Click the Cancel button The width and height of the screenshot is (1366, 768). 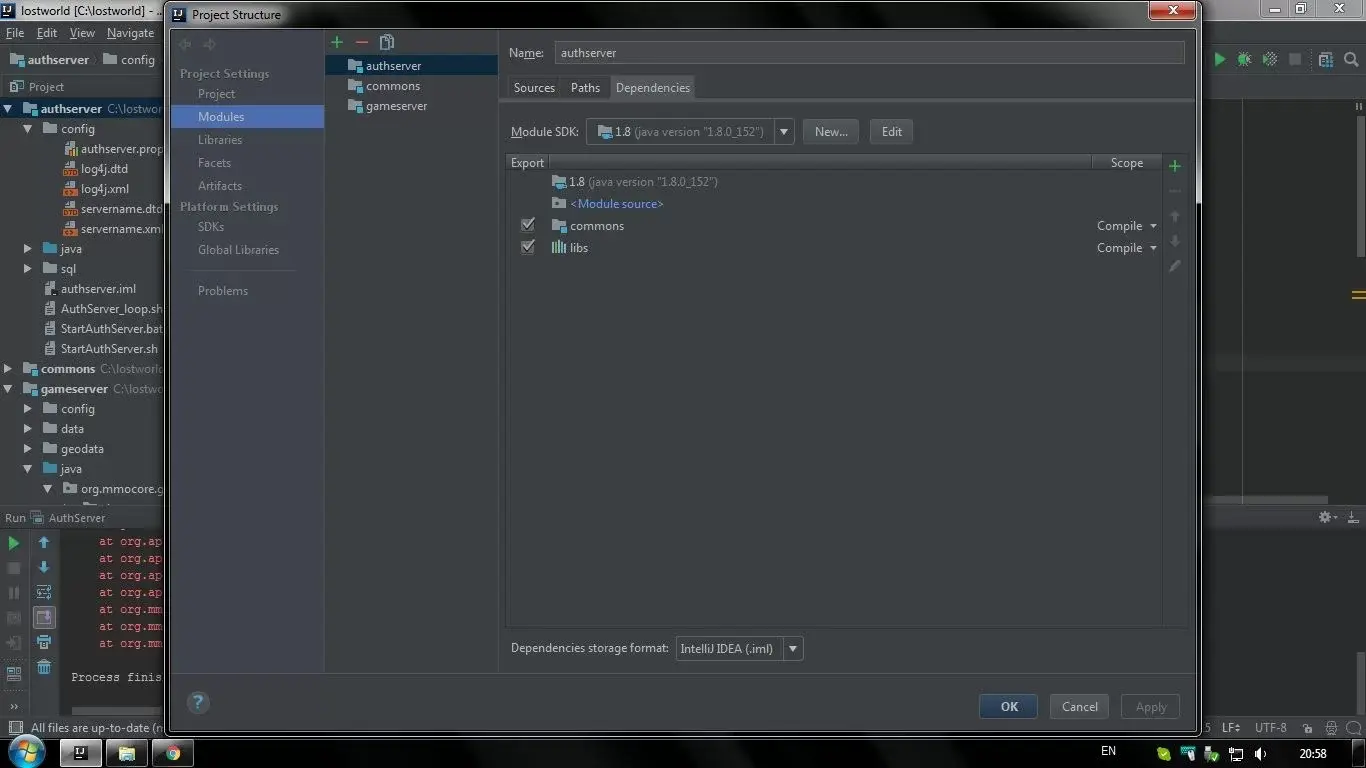click(x=1080, y=707)
